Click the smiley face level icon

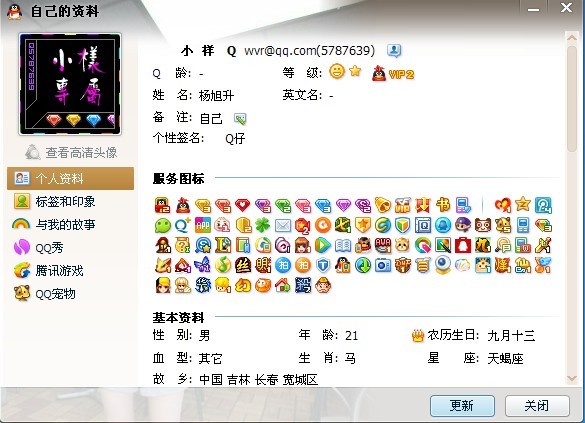[x=337, y=71]
